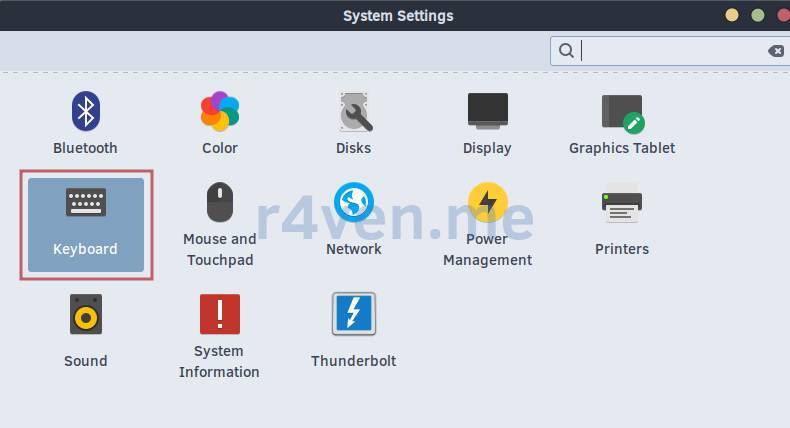The height and width of the screenshot is (428, 790).
Task: Click the magnifying glass search icon
Action: (566, 51)
